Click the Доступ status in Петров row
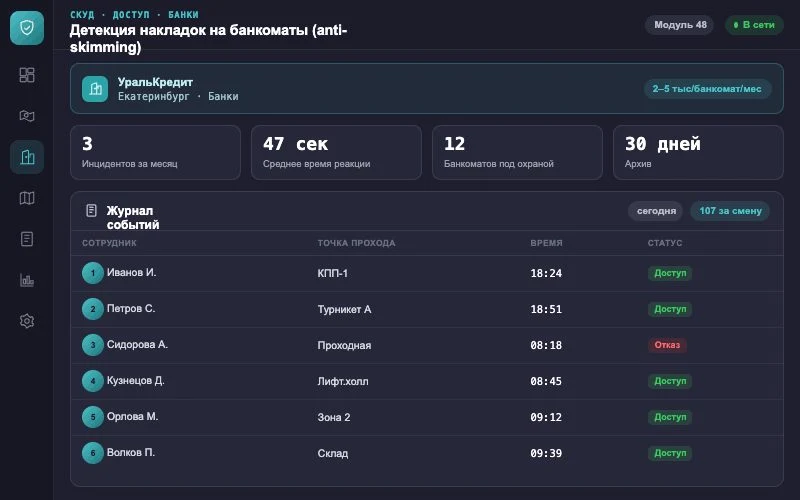This screenshot has width=800, height=500. coord(670,309)
